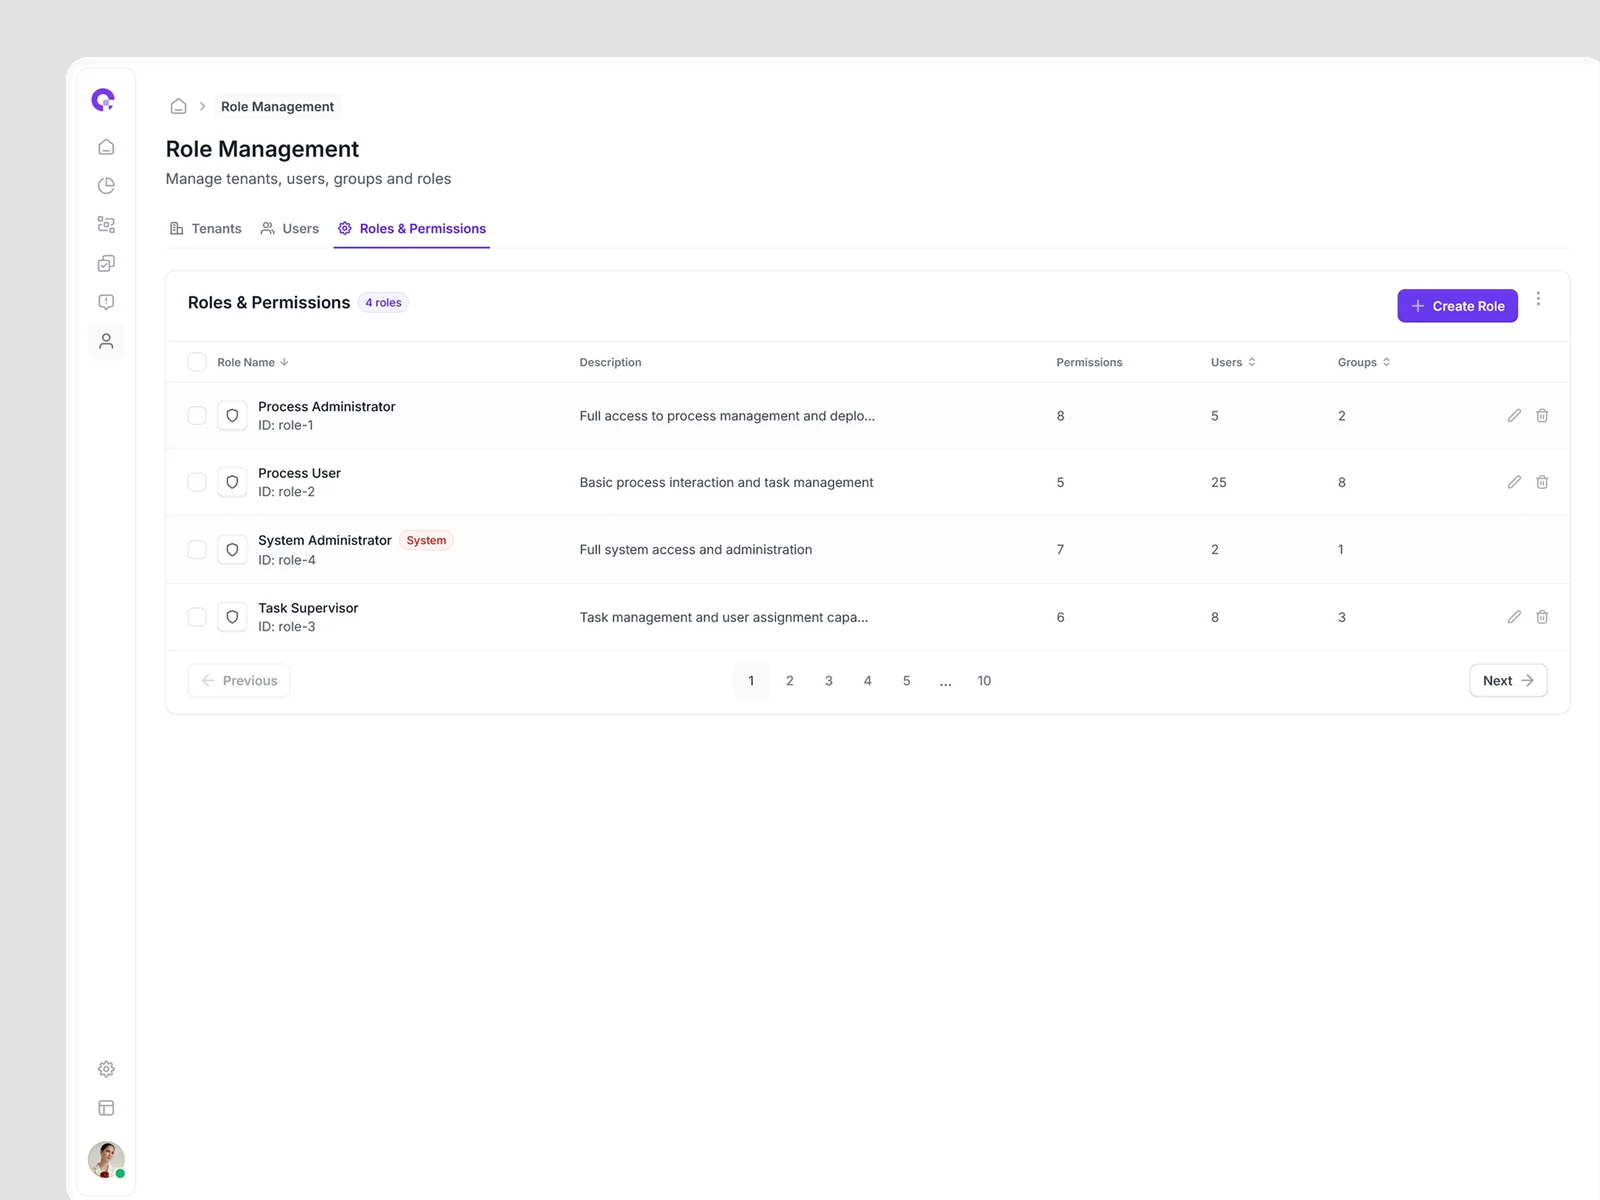Click the home icon in the sidebar
This screenshot has width=1600, height=1200.
[x=106, y=147]
